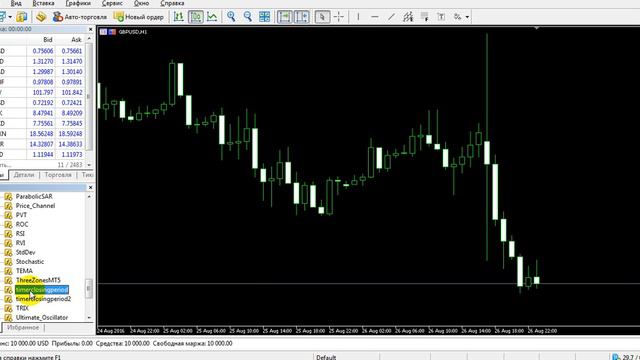Click the GBPUSD,H1 chart title
The image size is (640, 360).
click(x=133, y=32)
